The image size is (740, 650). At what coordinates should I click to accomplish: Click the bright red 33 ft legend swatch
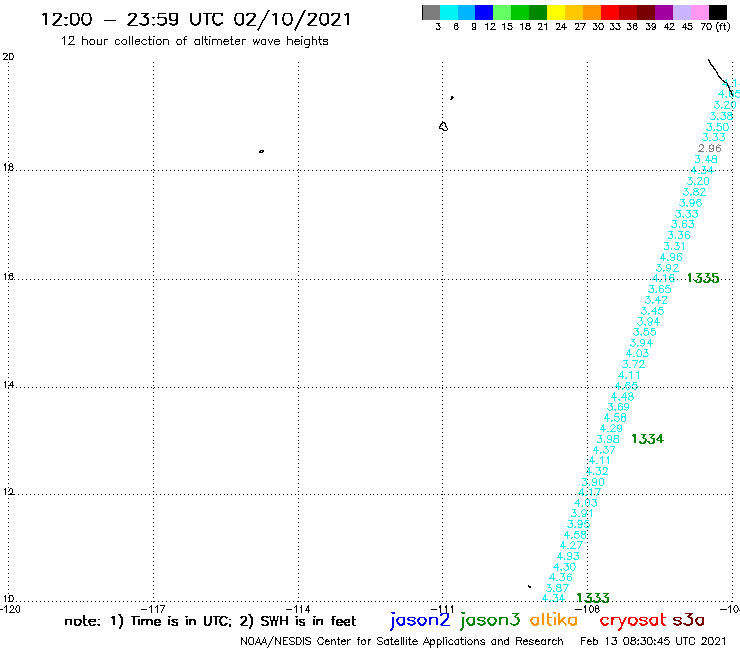click(x=609, y=12)
